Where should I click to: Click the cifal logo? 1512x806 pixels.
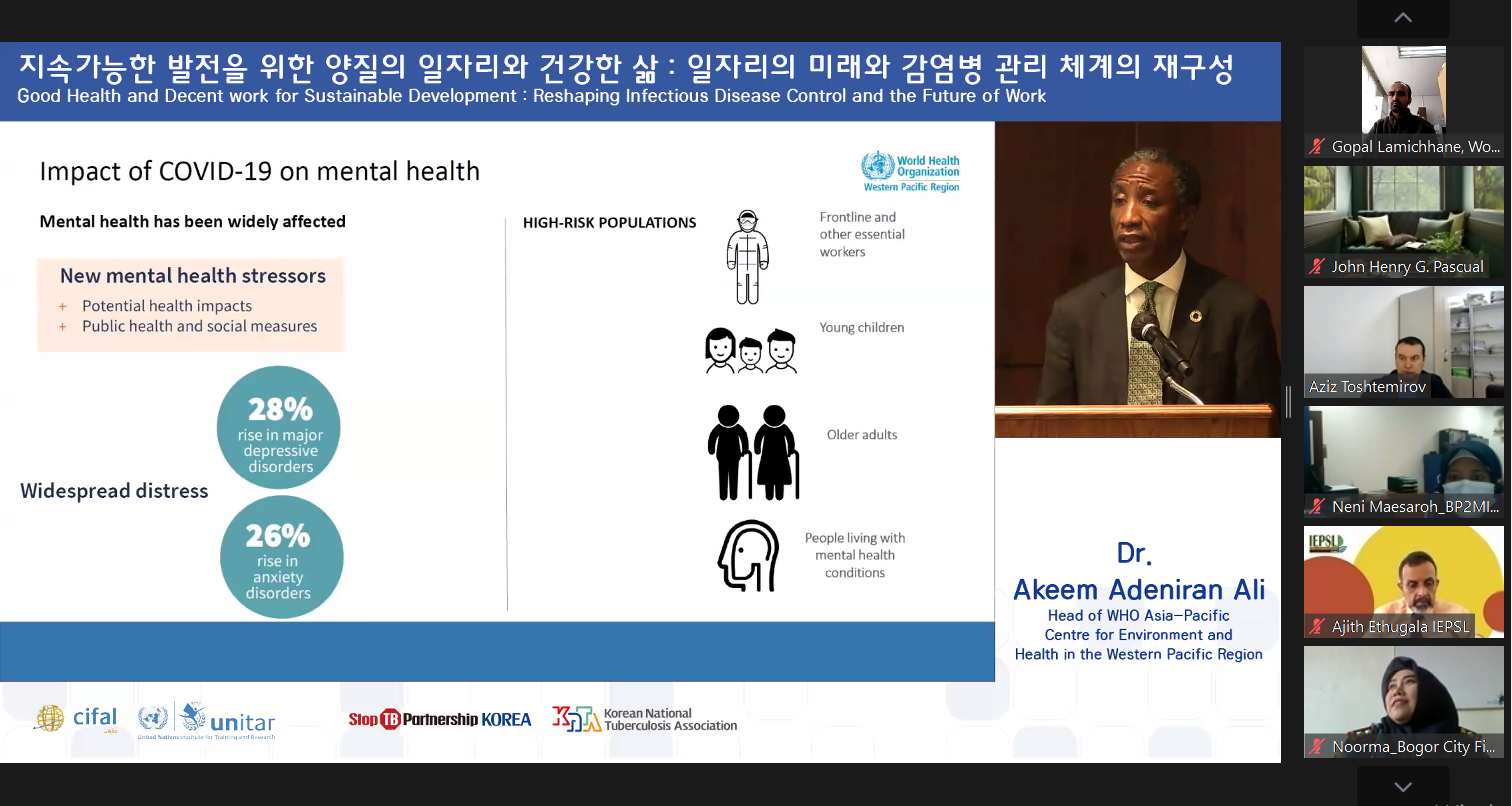pos(77,718)
